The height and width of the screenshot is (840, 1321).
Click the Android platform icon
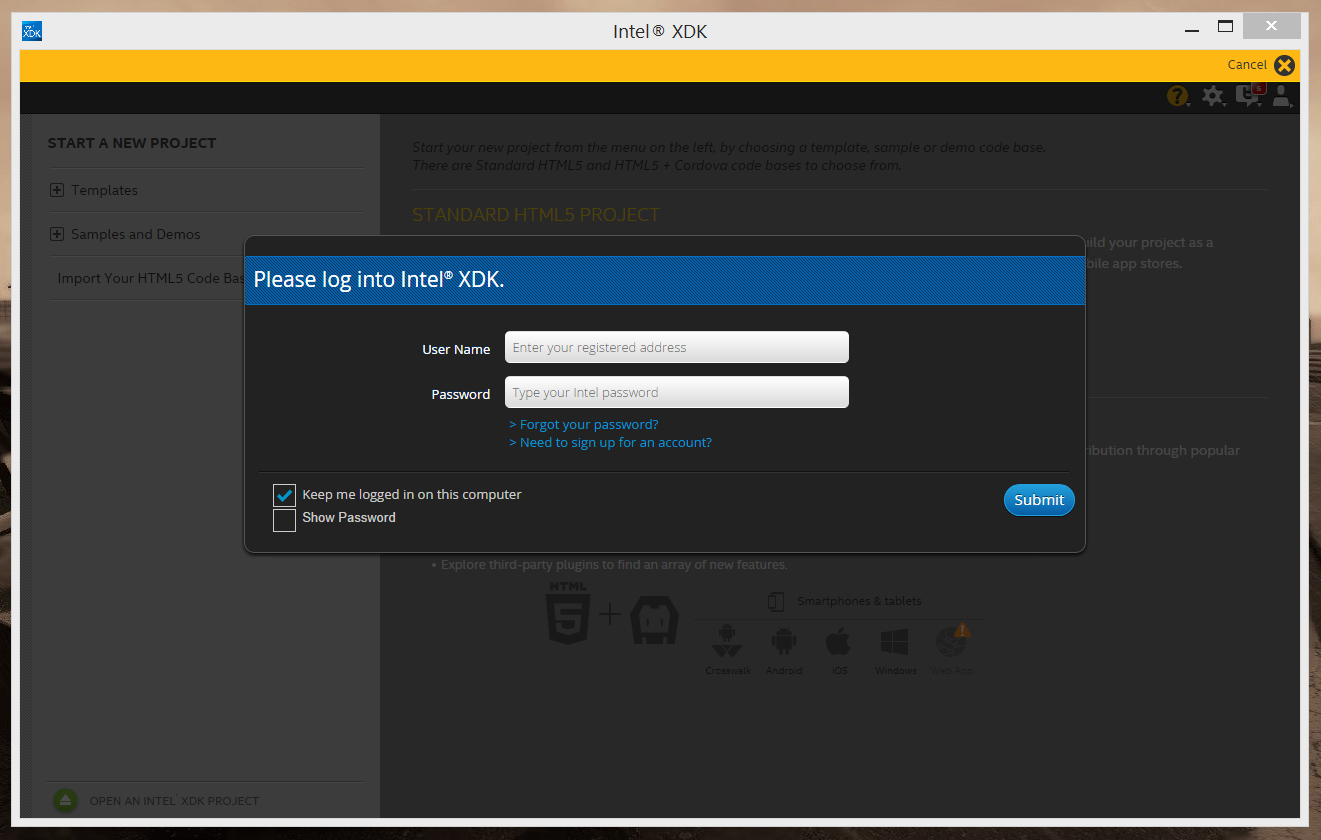[x=784, y=642]
